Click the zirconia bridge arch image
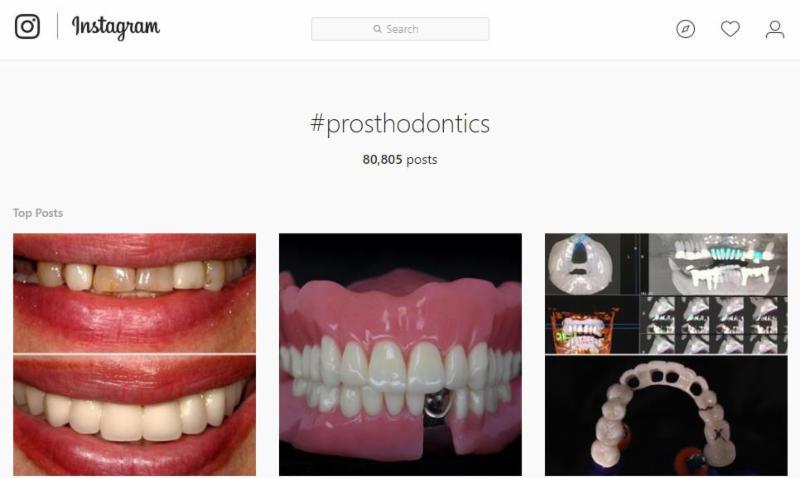 tap(666, 416)
